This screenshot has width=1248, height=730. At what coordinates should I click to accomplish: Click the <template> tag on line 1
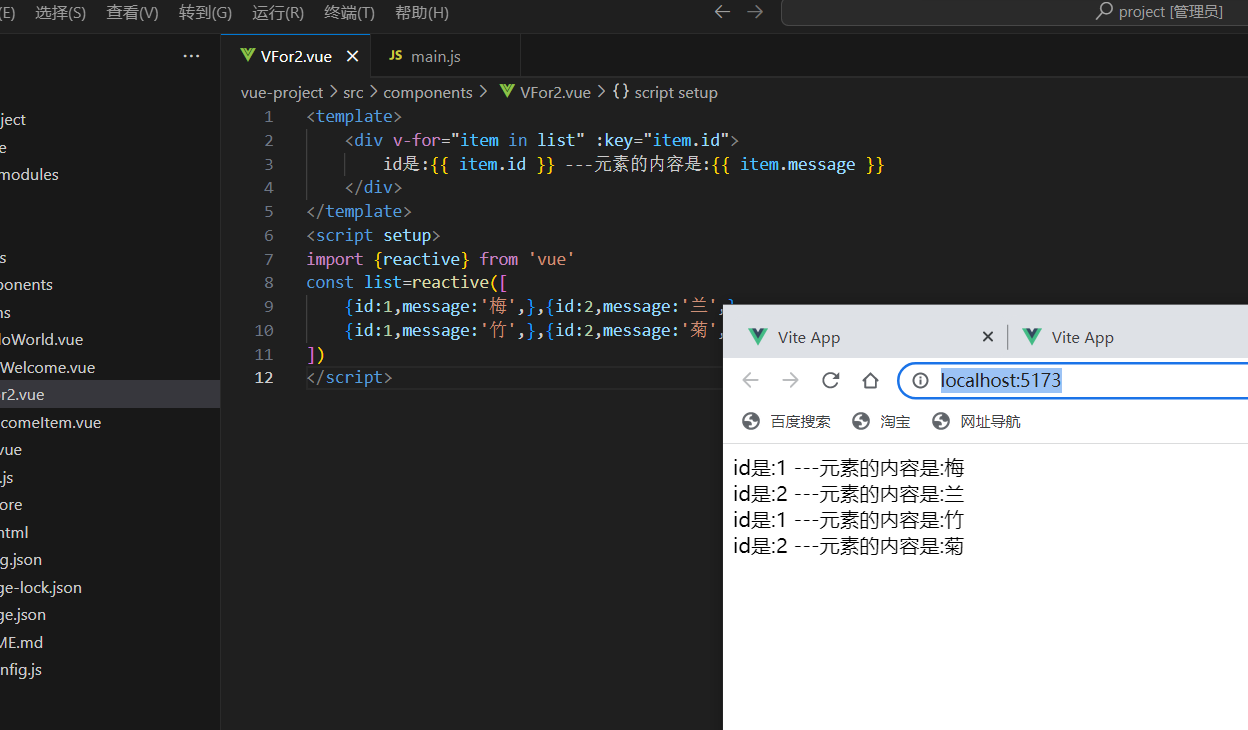pyautogui.click(x=354, y=116)
